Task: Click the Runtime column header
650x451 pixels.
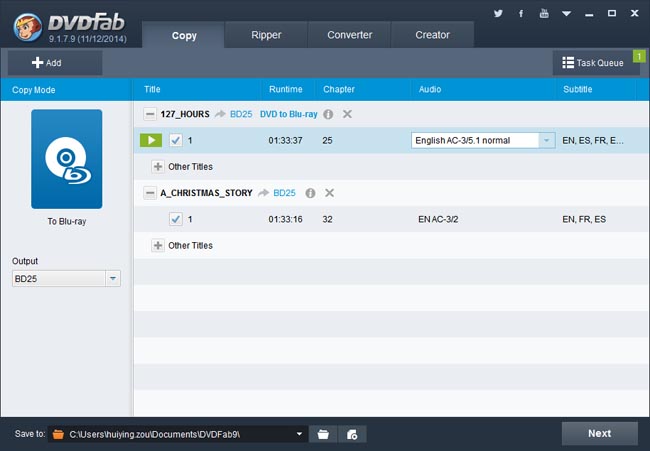Action: (x=286, y=90)
